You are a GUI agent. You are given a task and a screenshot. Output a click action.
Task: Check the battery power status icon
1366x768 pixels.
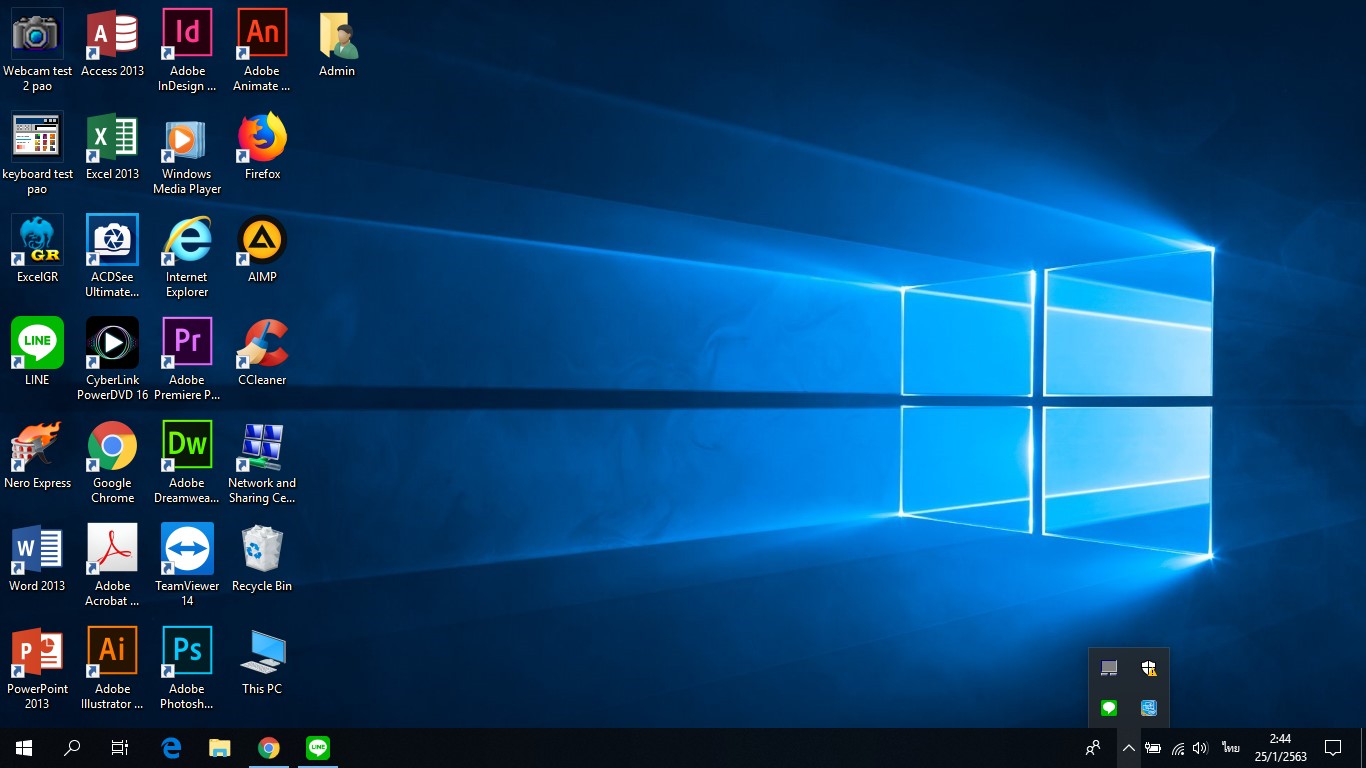pos(1153,748)
